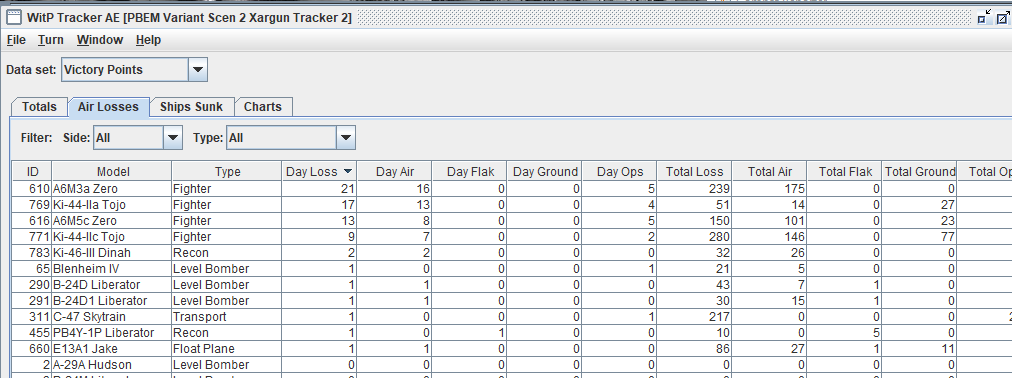Select the B-24D1 Liberator row
Image resolution: width=1012 pixels, height=378 pixels.
click(x=512, y=301)
